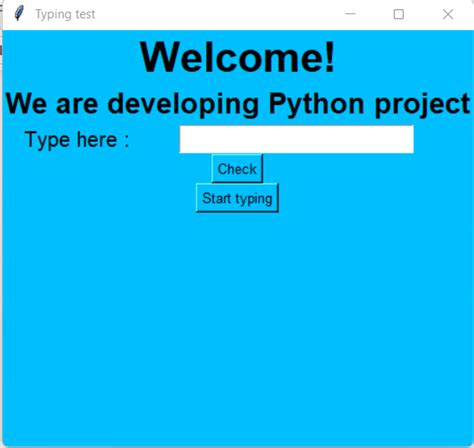Close the Typing test window

(448, 14)
